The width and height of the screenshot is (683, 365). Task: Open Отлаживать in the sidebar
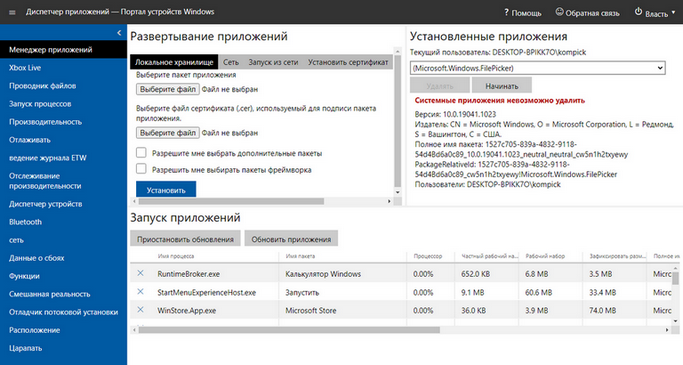(x=63, y=140)
